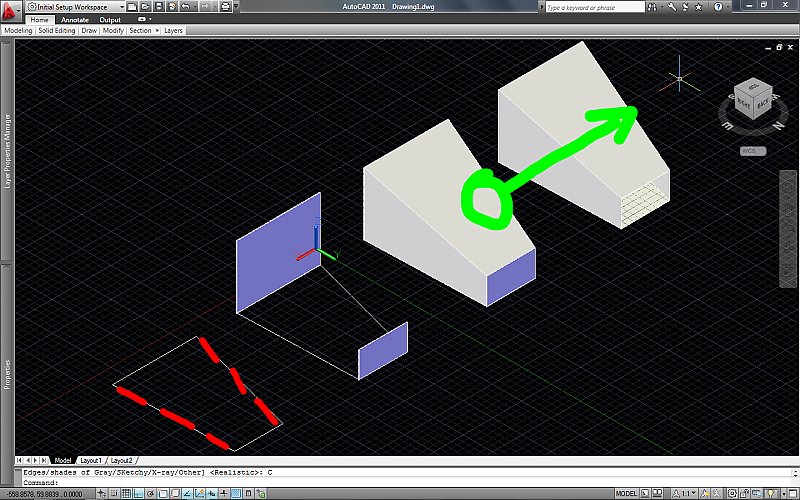Expand the status bar application menu arrow
The height and width of the screenshot is (500, 800).
tap(784, 493)
